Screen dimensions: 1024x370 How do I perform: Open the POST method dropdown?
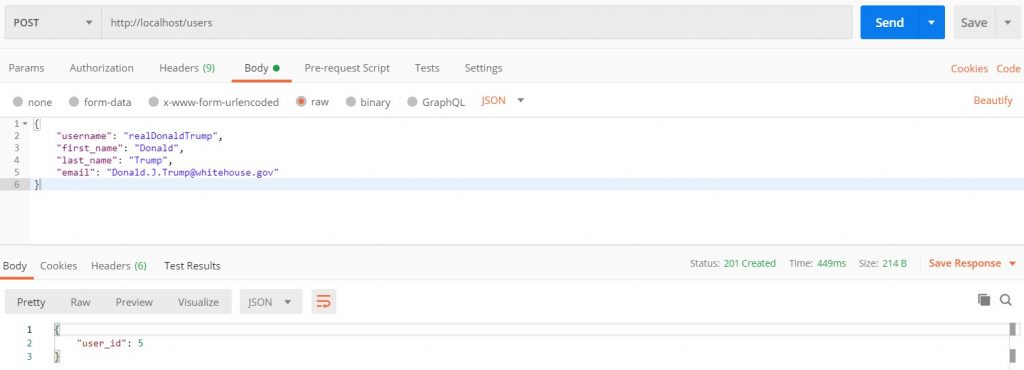53,22
